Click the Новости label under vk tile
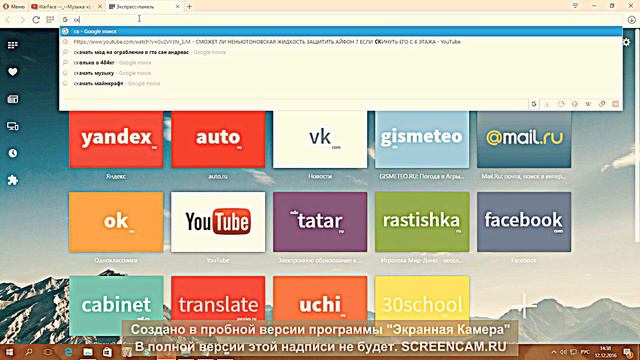Viewport: 640px width, 360px height. click(320, 176)
